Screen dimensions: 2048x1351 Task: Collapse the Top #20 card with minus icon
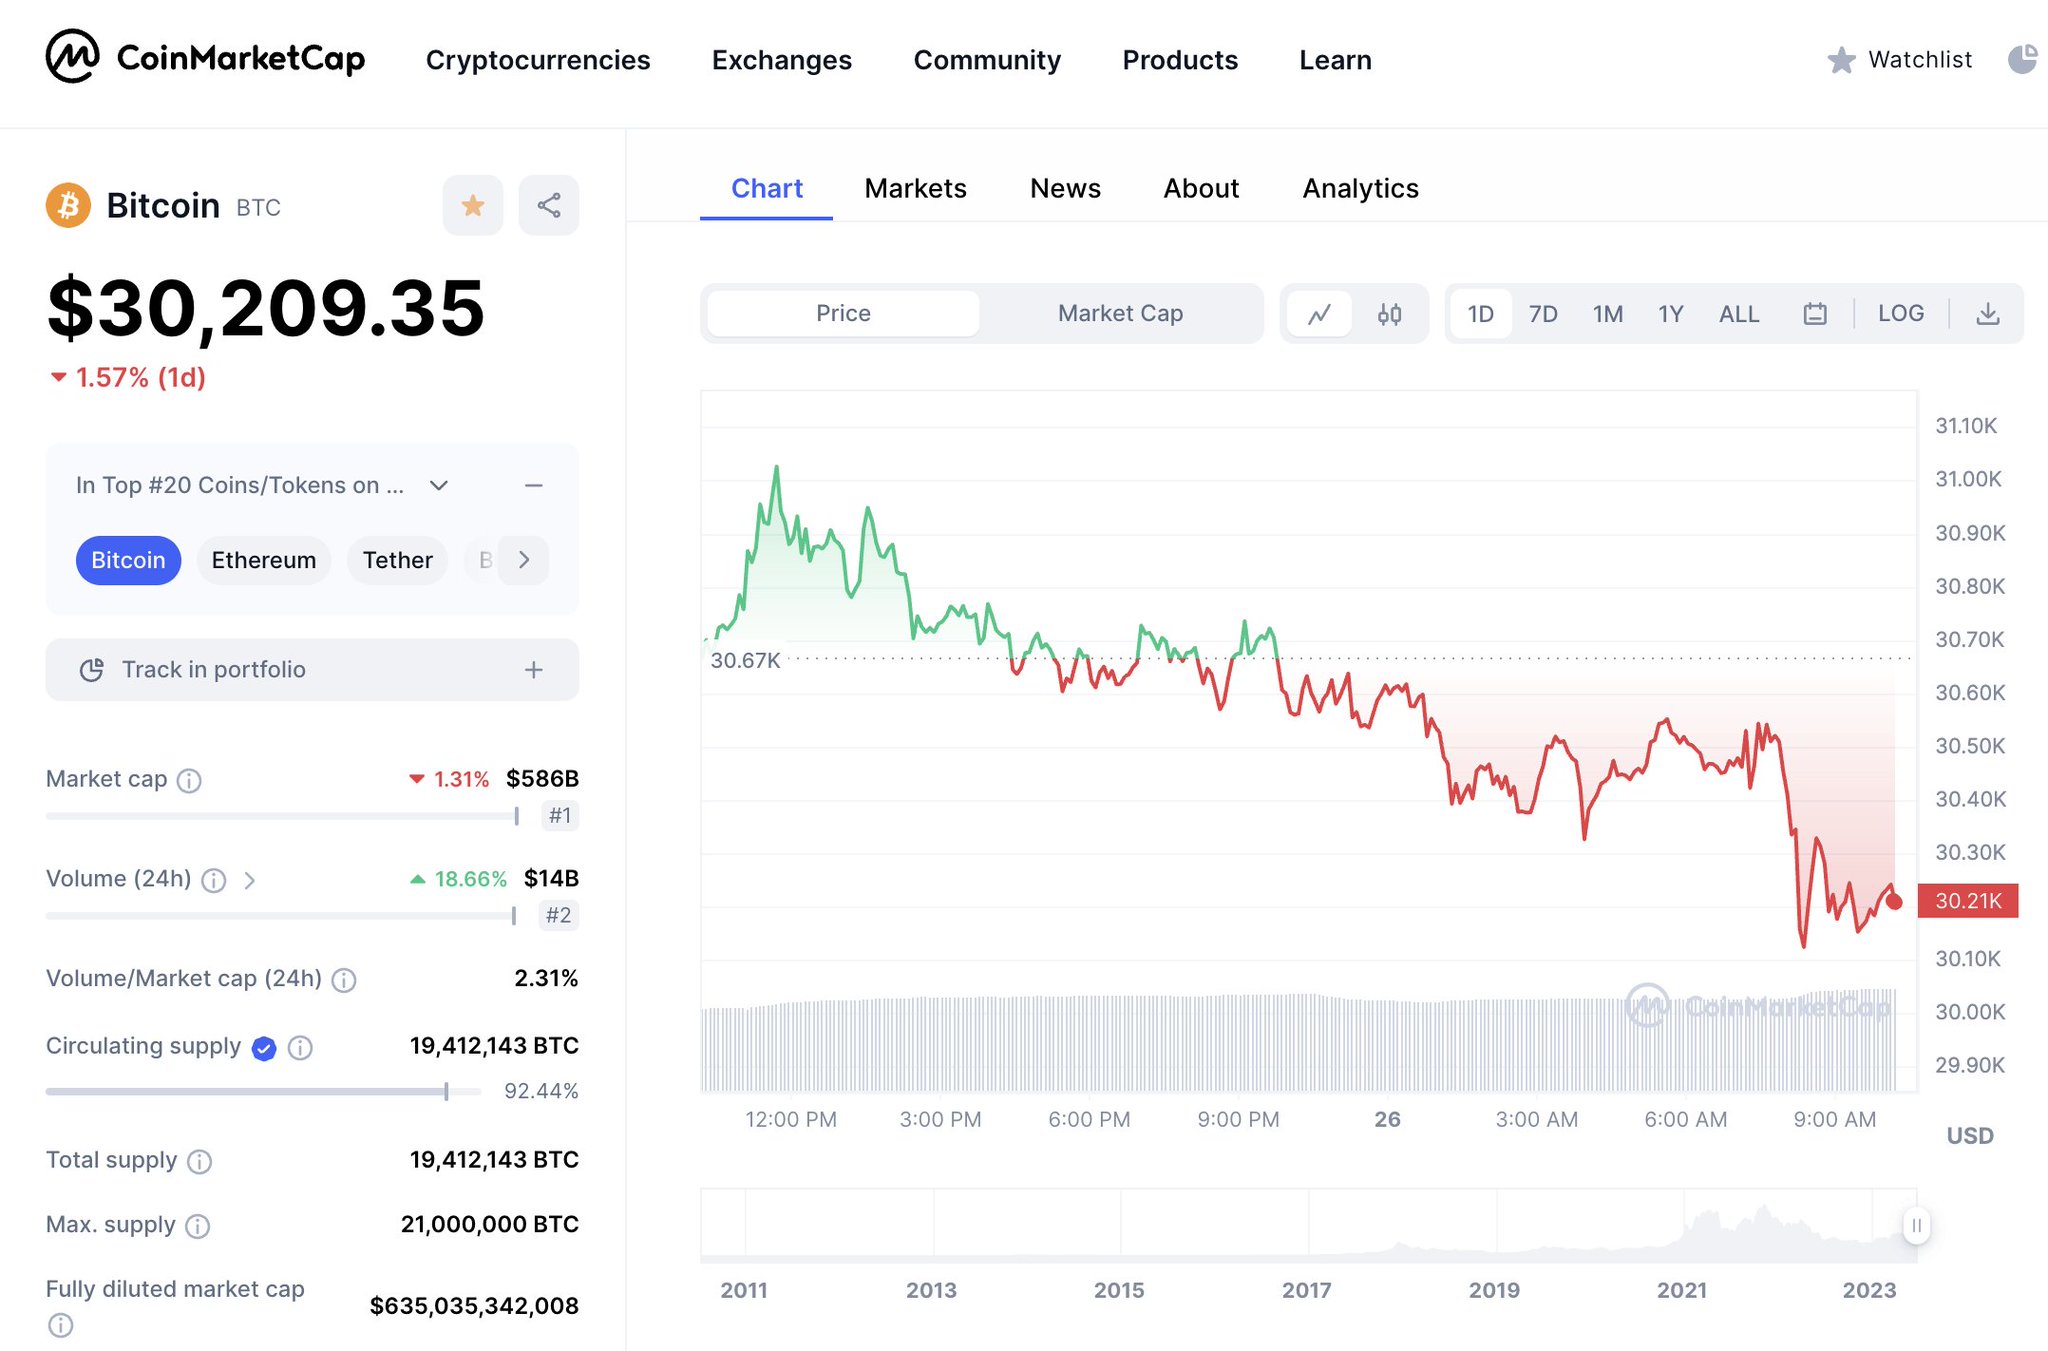click(534, 486)
